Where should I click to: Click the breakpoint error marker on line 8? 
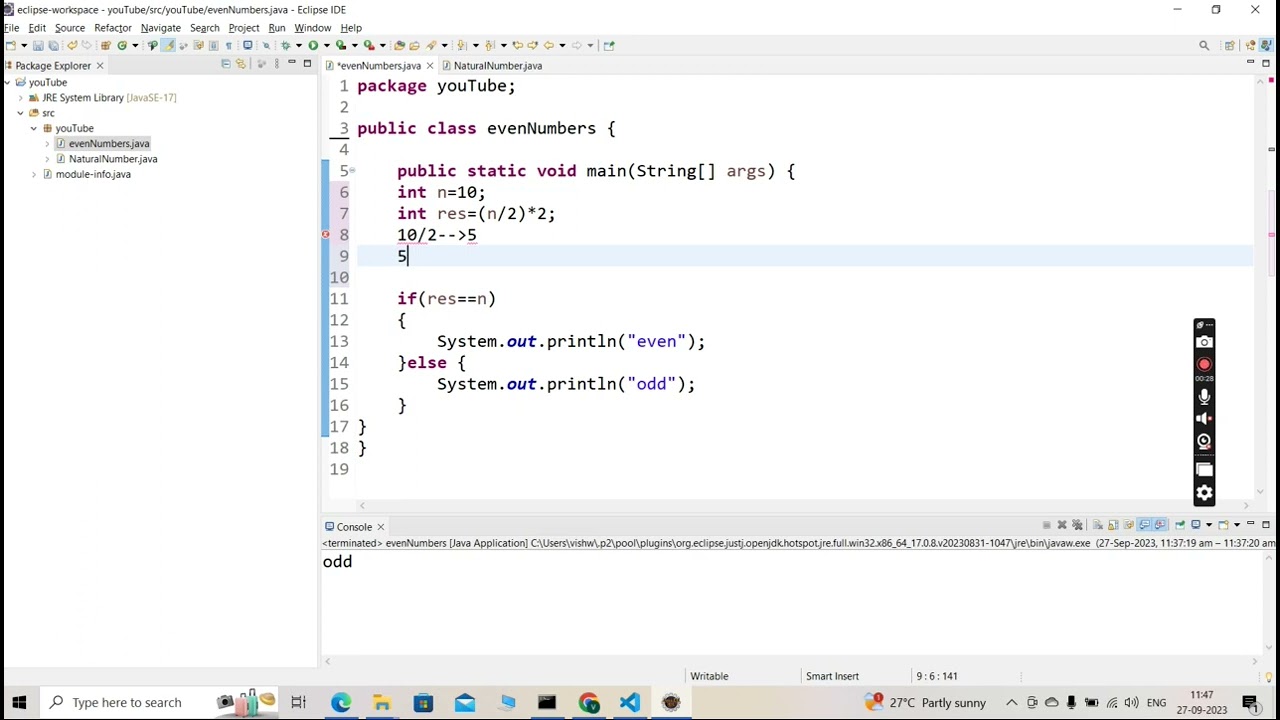click(x=325, y=235)
